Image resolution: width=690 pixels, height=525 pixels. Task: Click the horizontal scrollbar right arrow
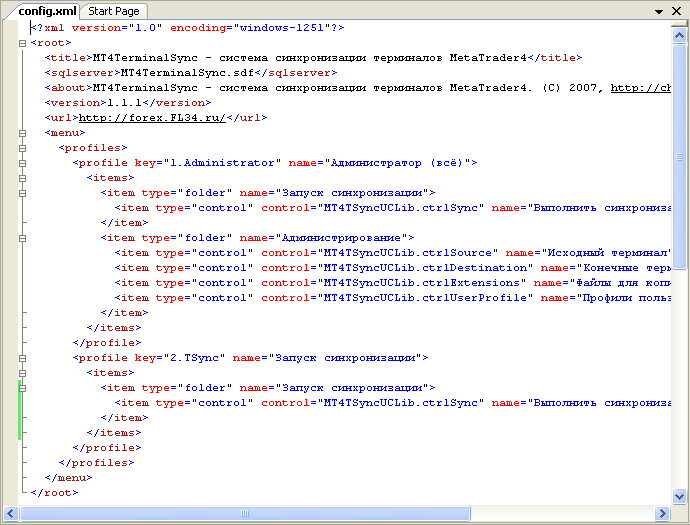(661, 513)
